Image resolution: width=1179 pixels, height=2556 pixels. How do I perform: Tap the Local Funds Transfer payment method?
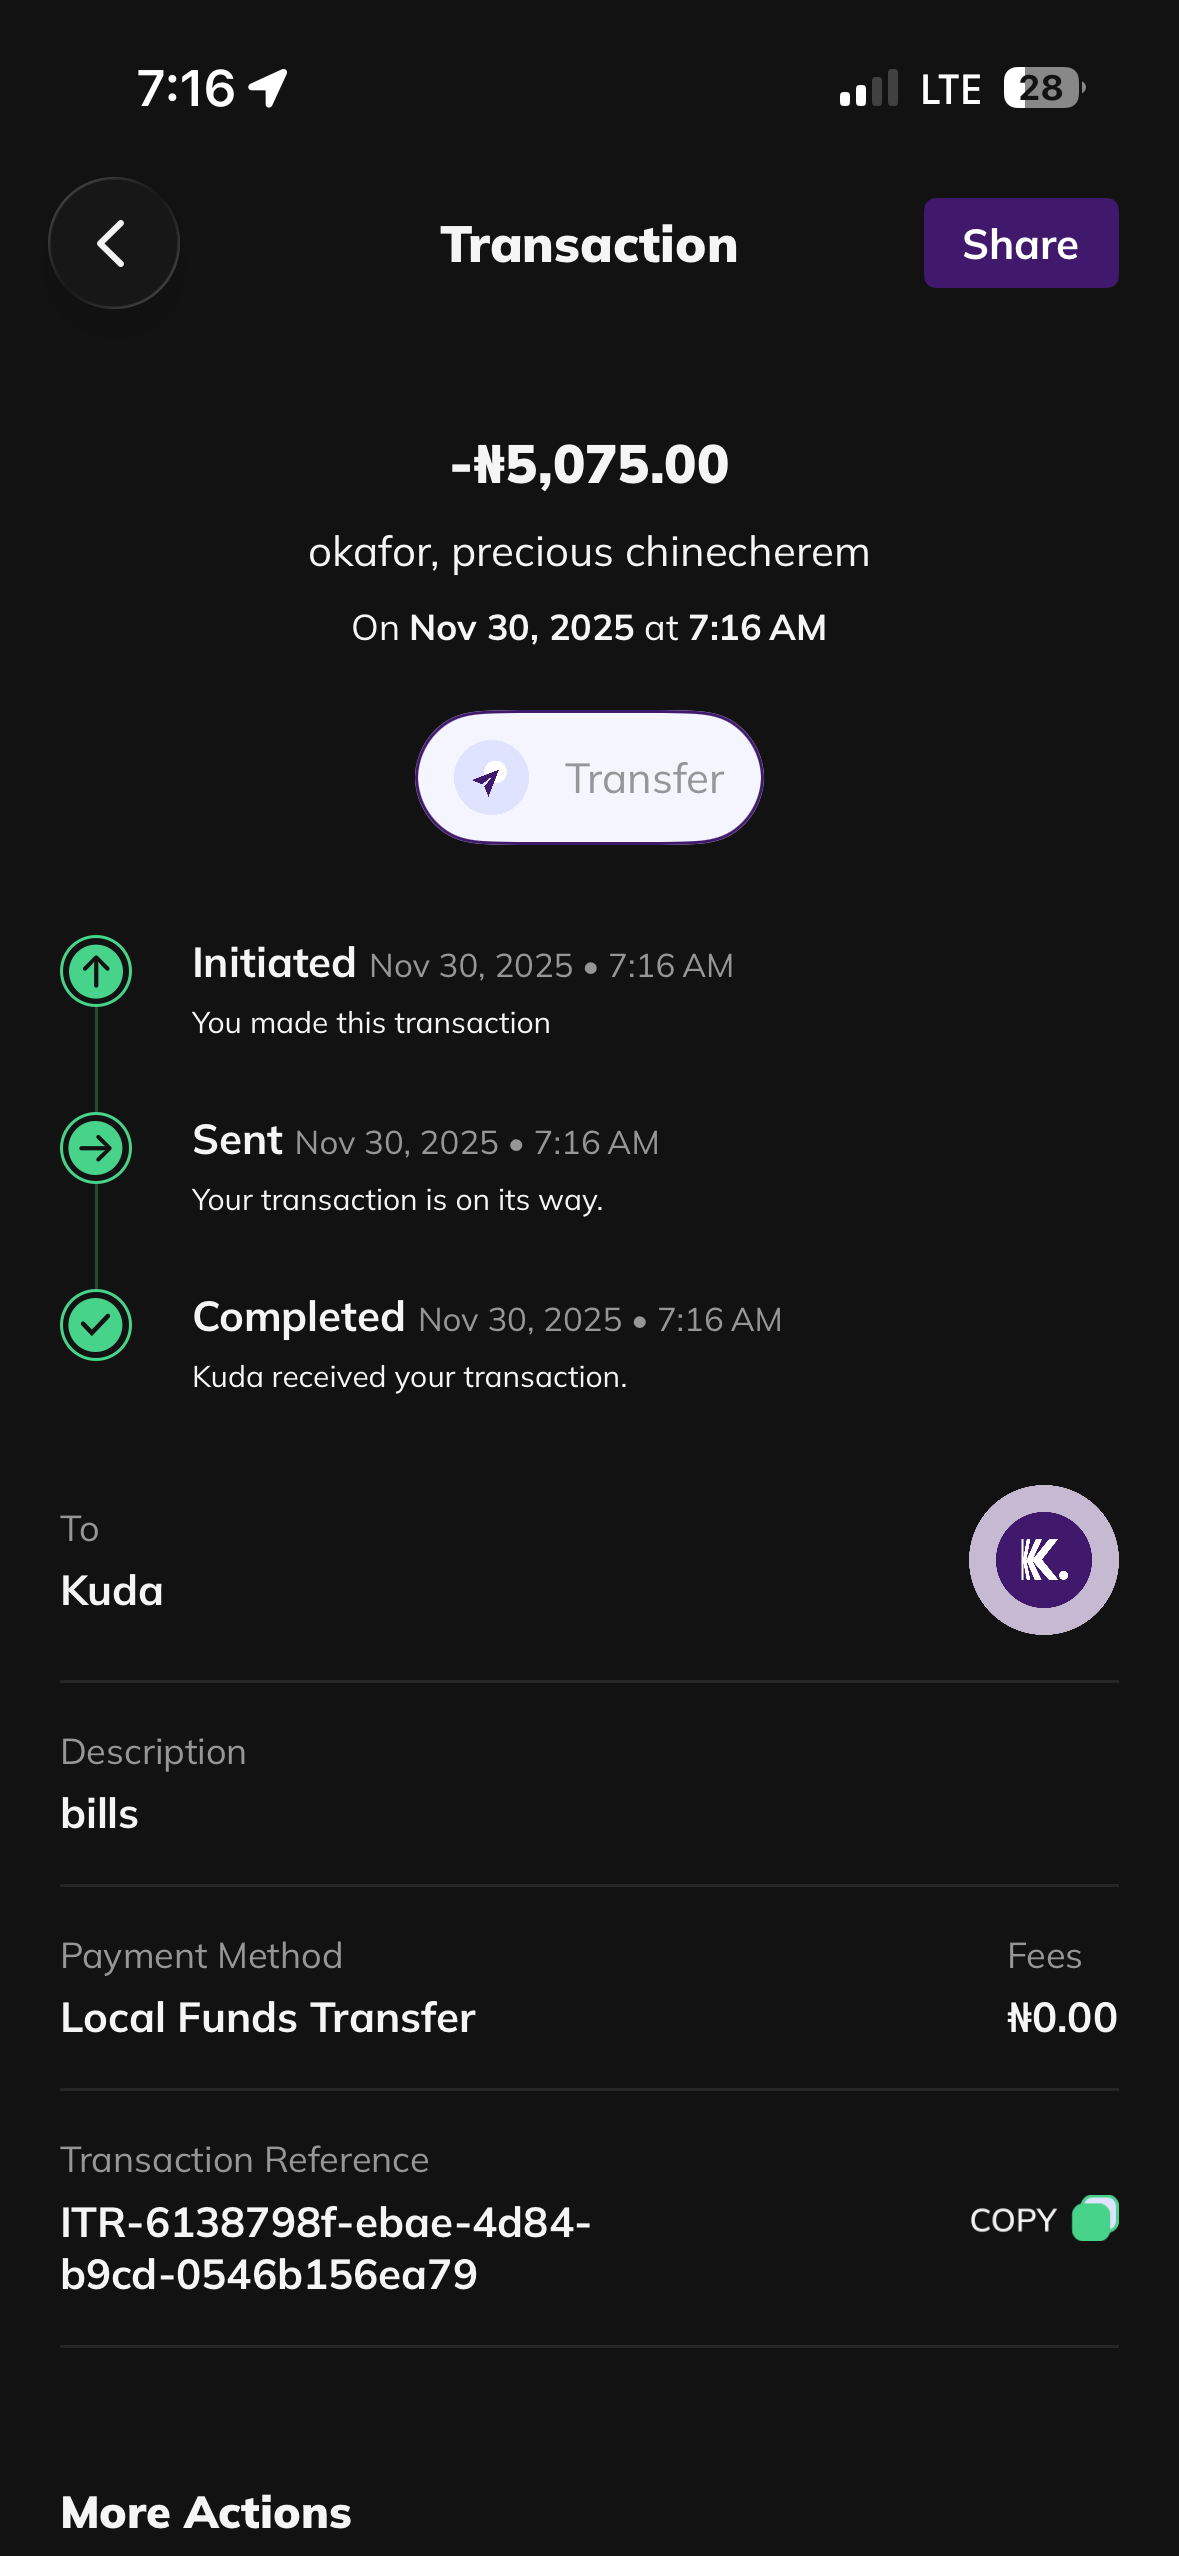point(268,2017)
